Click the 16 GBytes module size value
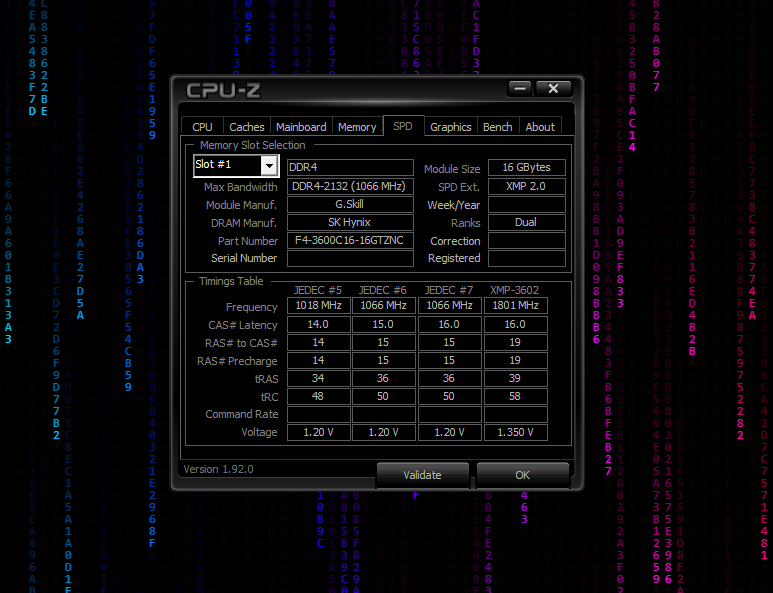Viewport: 773px width, 593px height. [x=527, y=167]
